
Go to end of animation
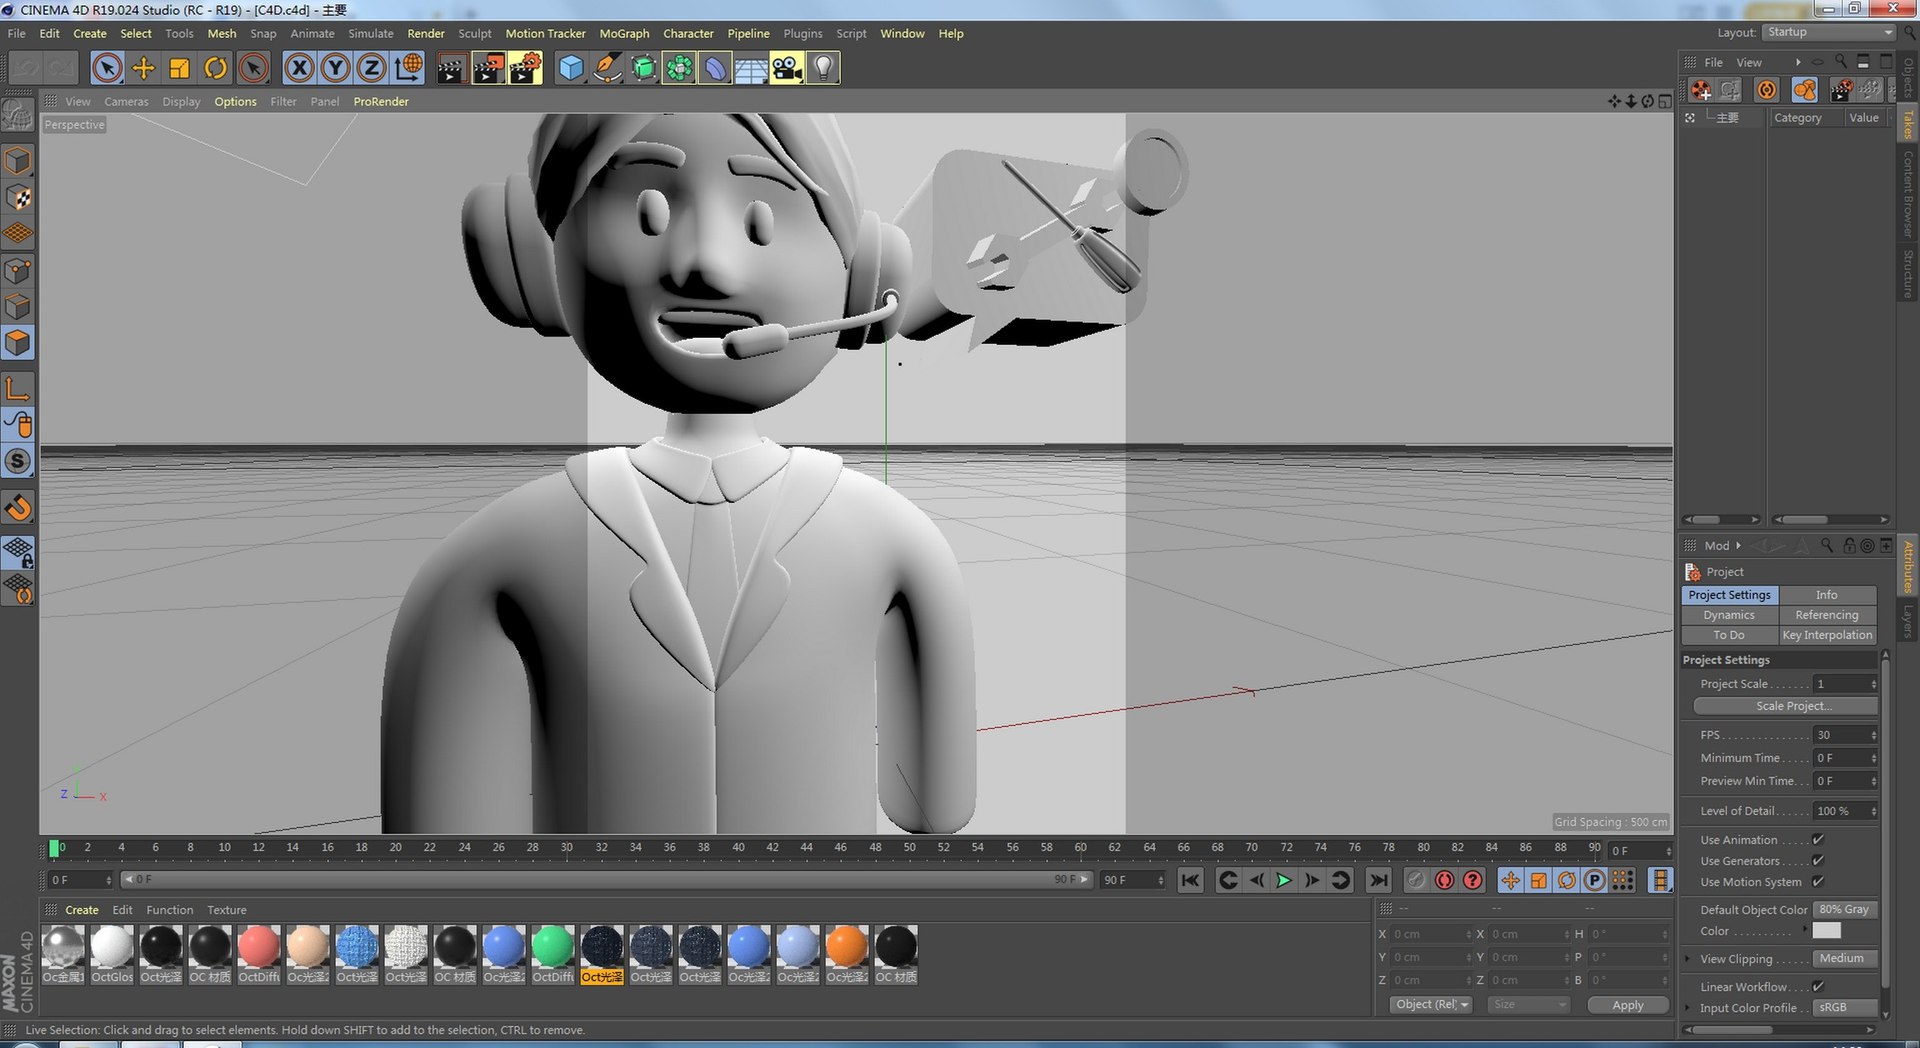(x=1378, y=880)
